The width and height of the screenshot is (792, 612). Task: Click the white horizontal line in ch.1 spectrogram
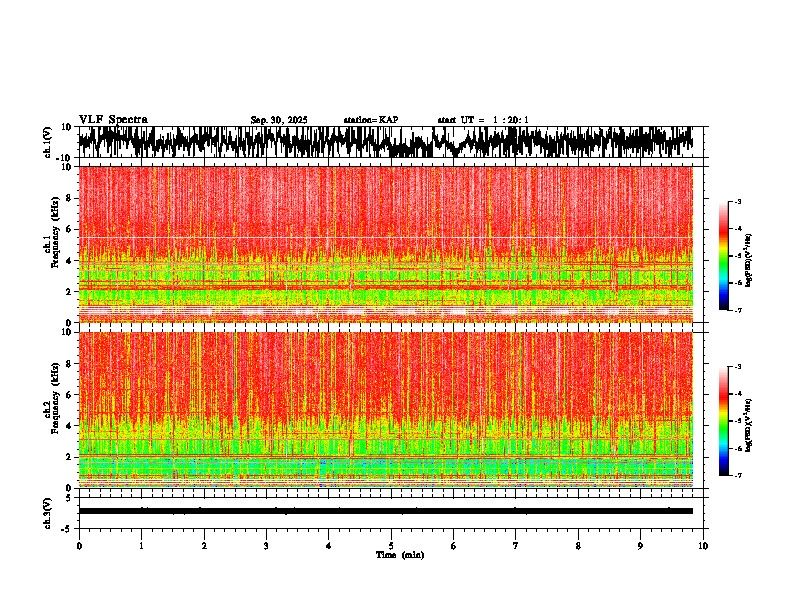(x=385, y=237)
